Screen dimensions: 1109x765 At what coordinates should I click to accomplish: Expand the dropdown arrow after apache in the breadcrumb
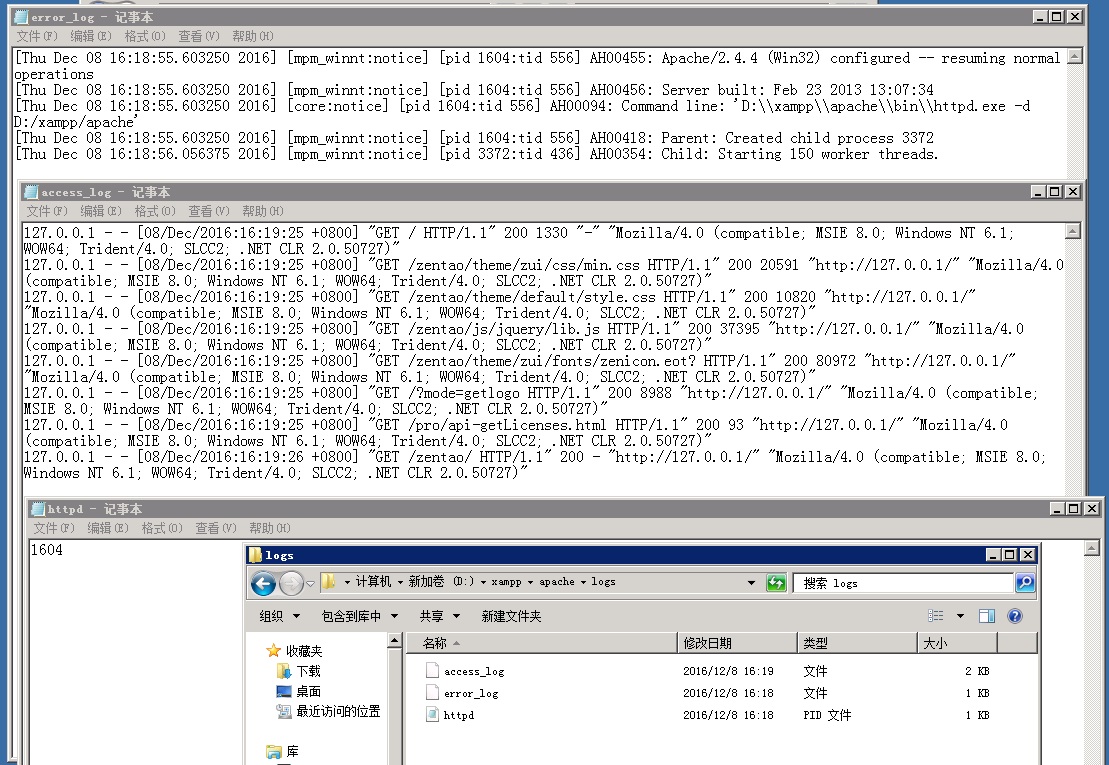[583, 582]
